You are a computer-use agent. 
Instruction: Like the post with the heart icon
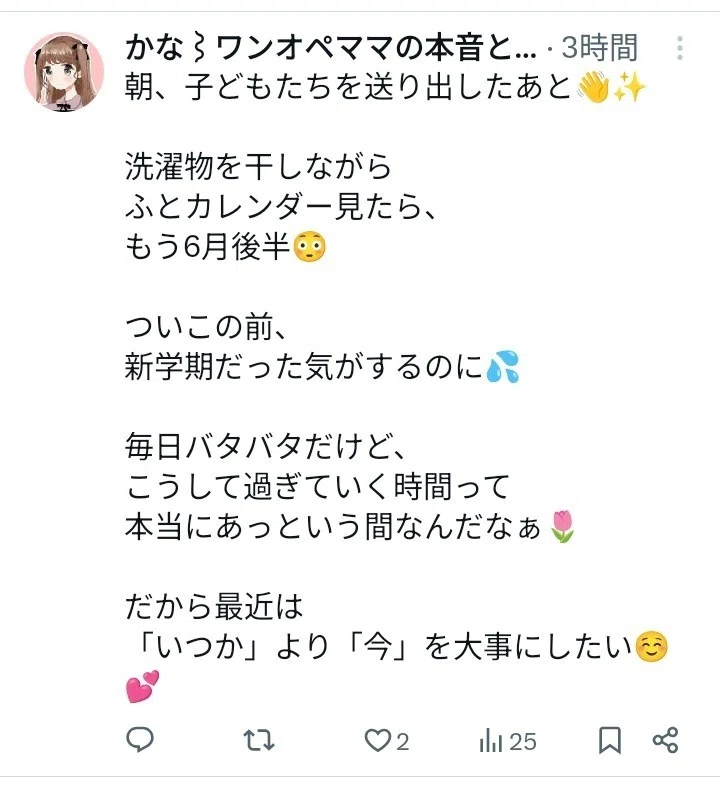click(378, 741)
